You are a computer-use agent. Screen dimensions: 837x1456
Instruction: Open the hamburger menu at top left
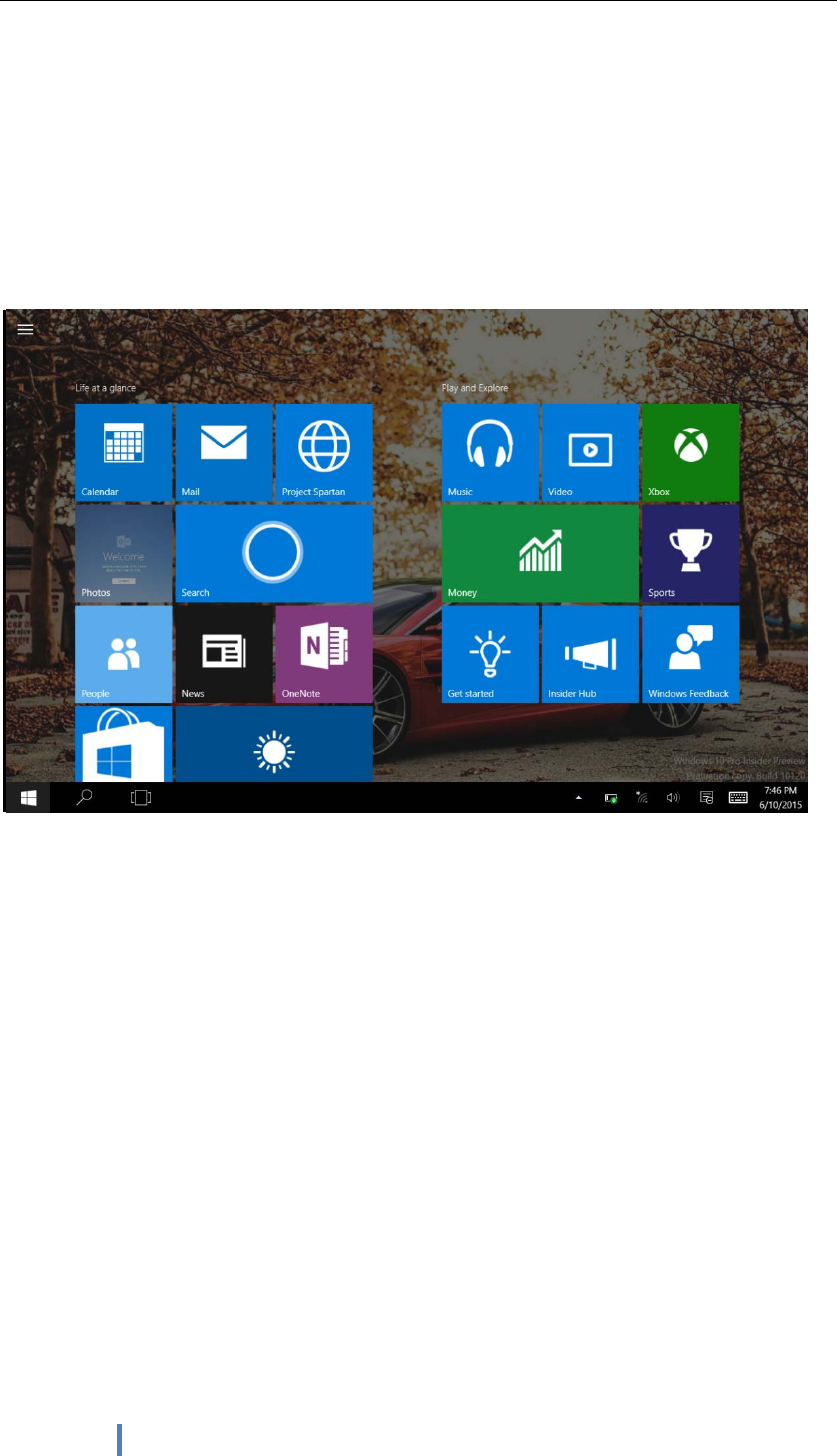(26, 328)
